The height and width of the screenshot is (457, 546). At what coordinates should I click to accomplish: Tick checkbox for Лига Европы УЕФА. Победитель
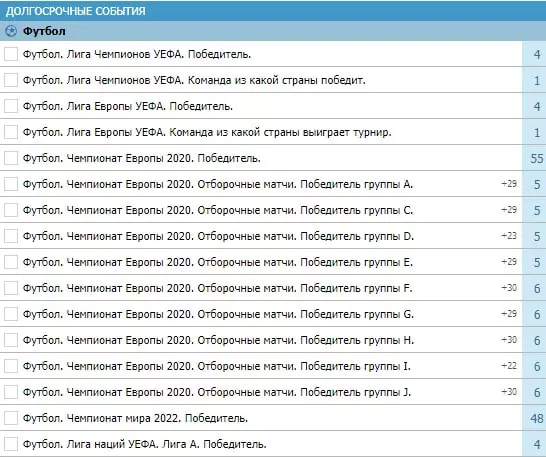click(x=11, y=106)
